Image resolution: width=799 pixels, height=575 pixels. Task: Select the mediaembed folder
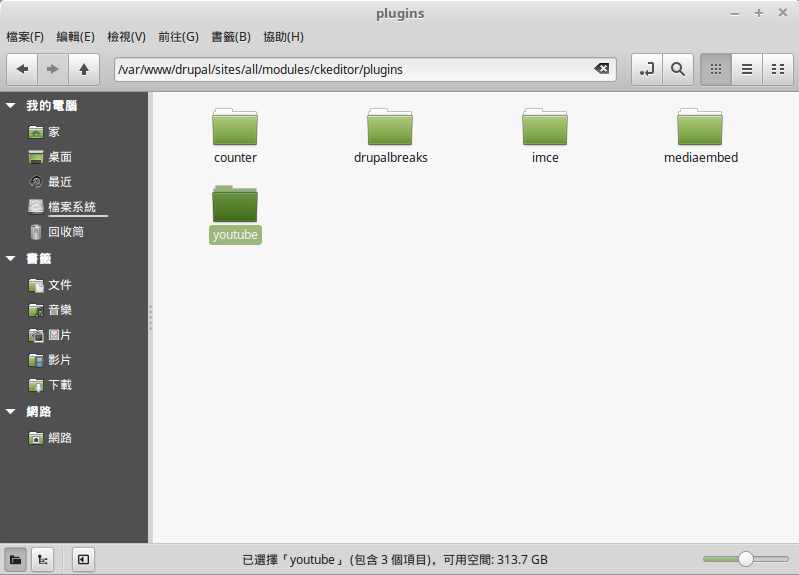point(700,127)
